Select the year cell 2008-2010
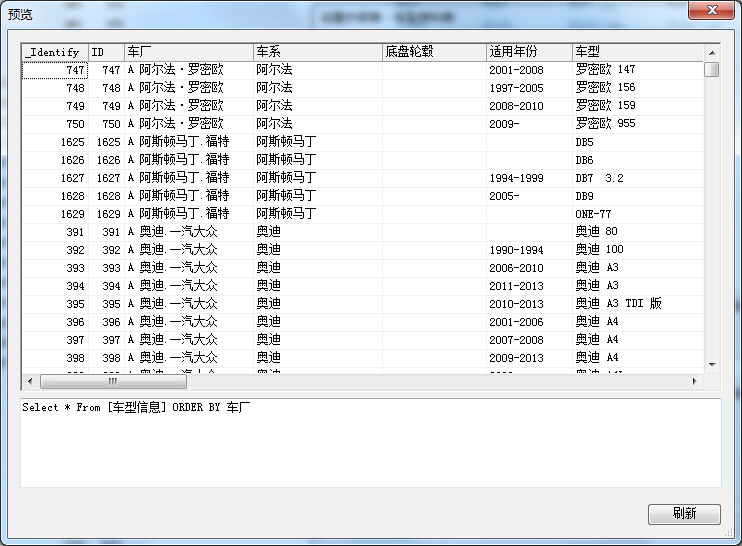Image resolution: width=742 pixels, height=546 pixels. [x=530, y=106]
